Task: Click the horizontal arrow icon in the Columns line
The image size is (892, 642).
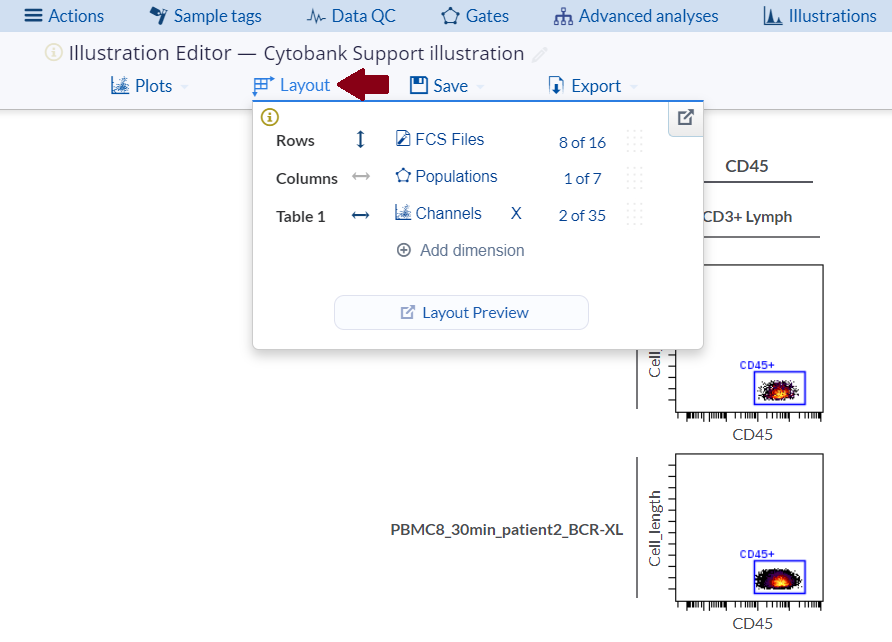Action: (x=361, y=177)
